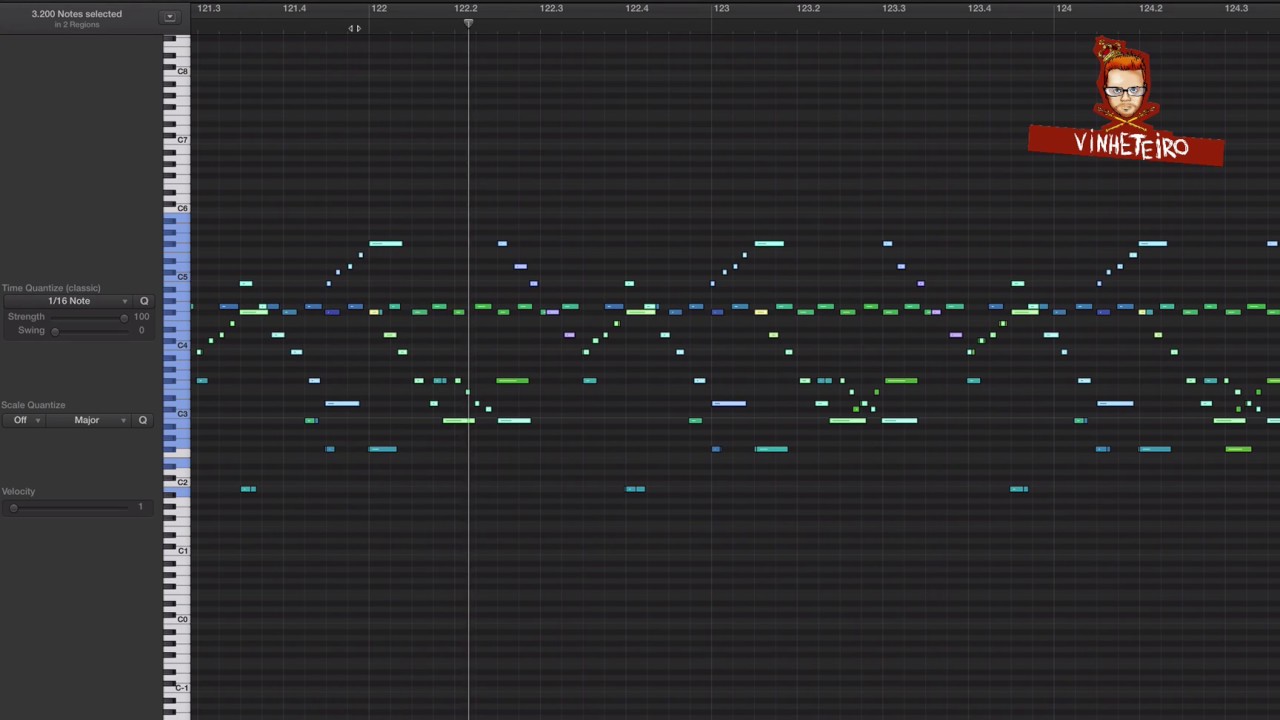Screen dimensions: 1280x720
Task: Open the Major scale type dropdown
Action: point(89,420)
